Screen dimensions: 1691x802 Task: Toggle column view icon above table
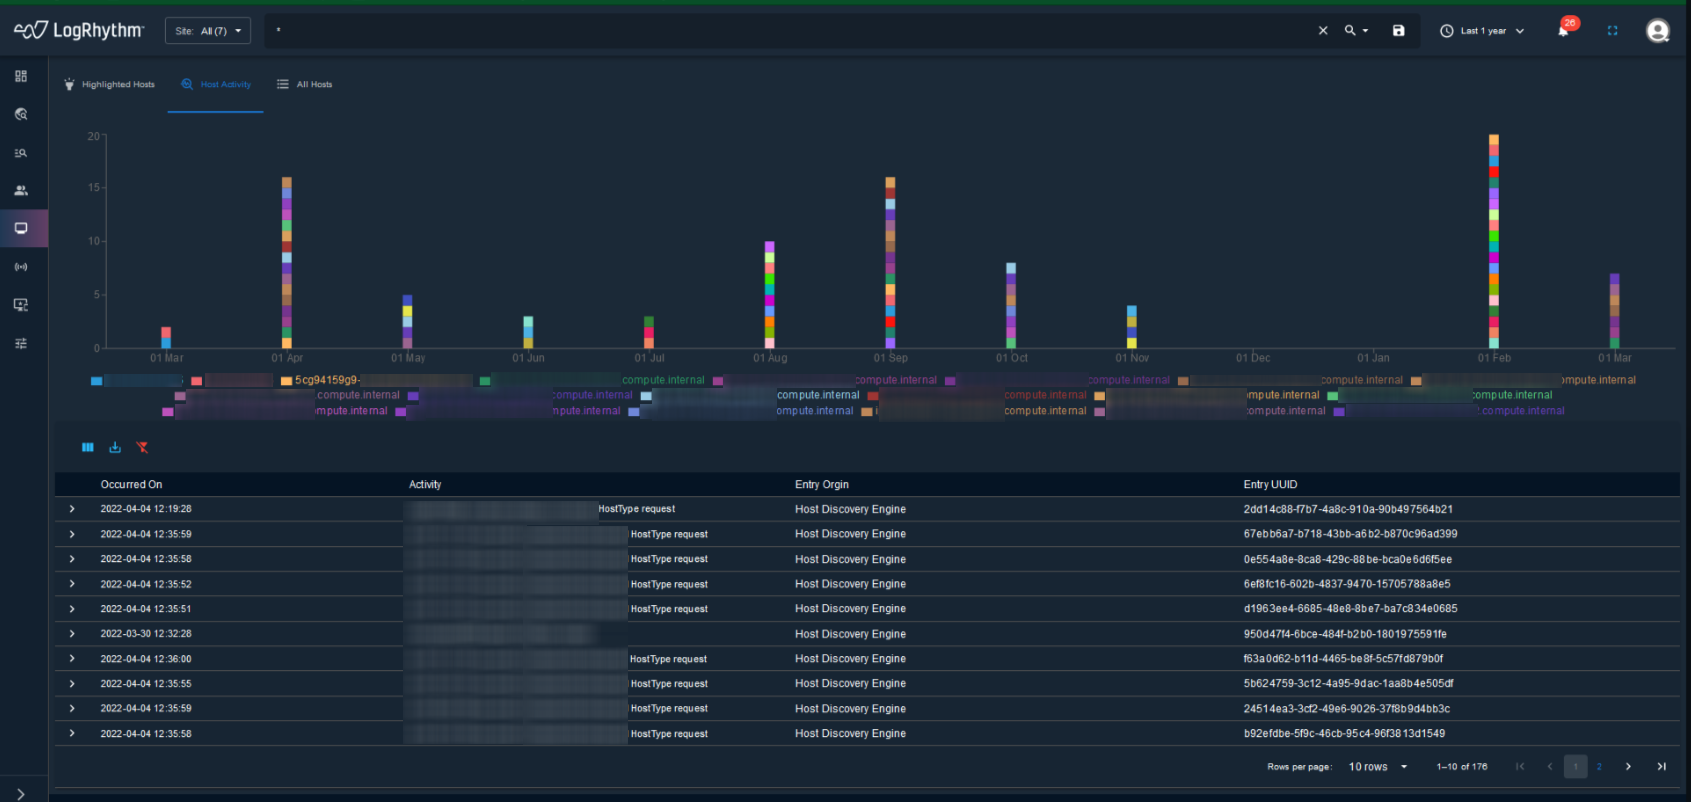(x=88, y=447)
